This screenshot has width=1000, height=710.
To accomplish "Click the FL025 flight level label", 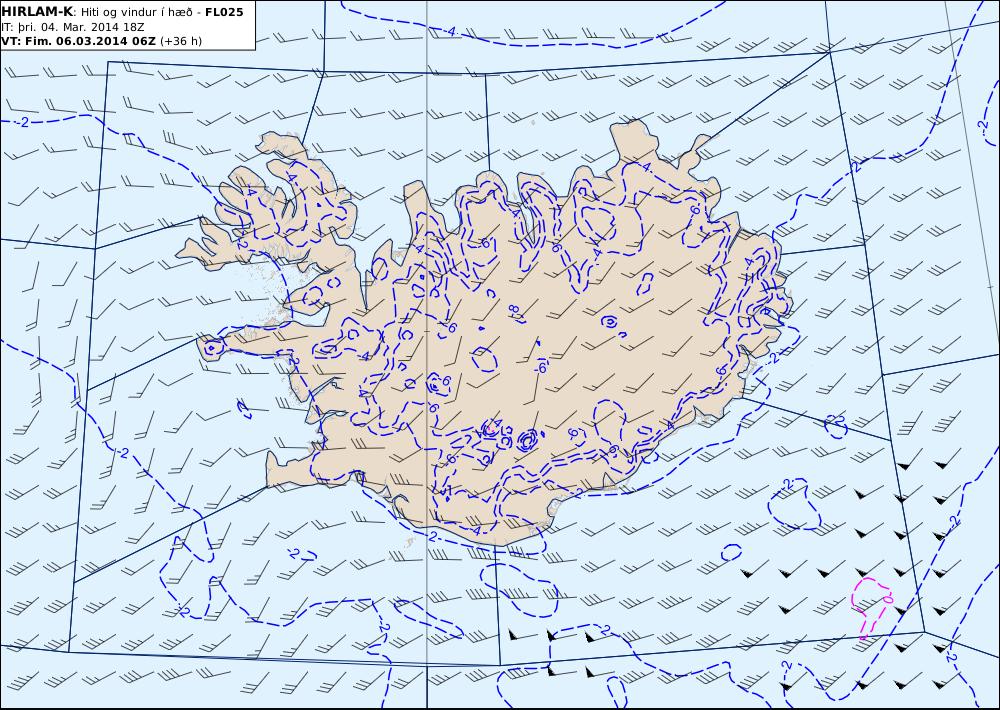I will pyautogui.click(x=224, y=12).
